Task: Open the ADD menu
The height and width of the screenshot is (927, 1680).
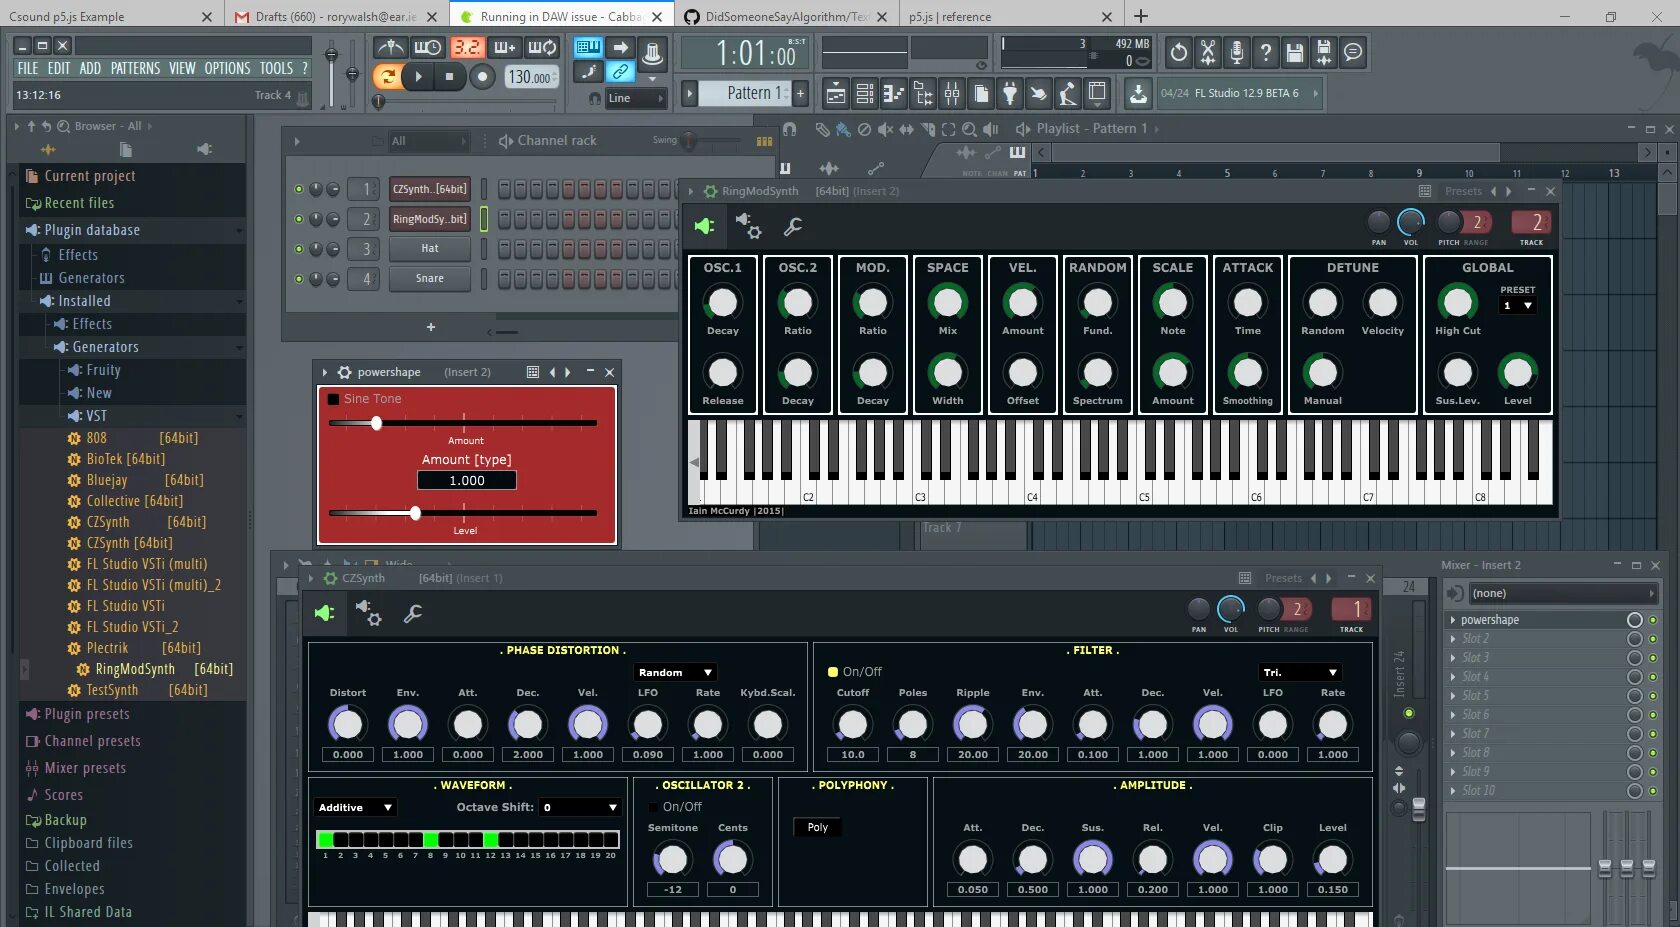Action: 90,69
